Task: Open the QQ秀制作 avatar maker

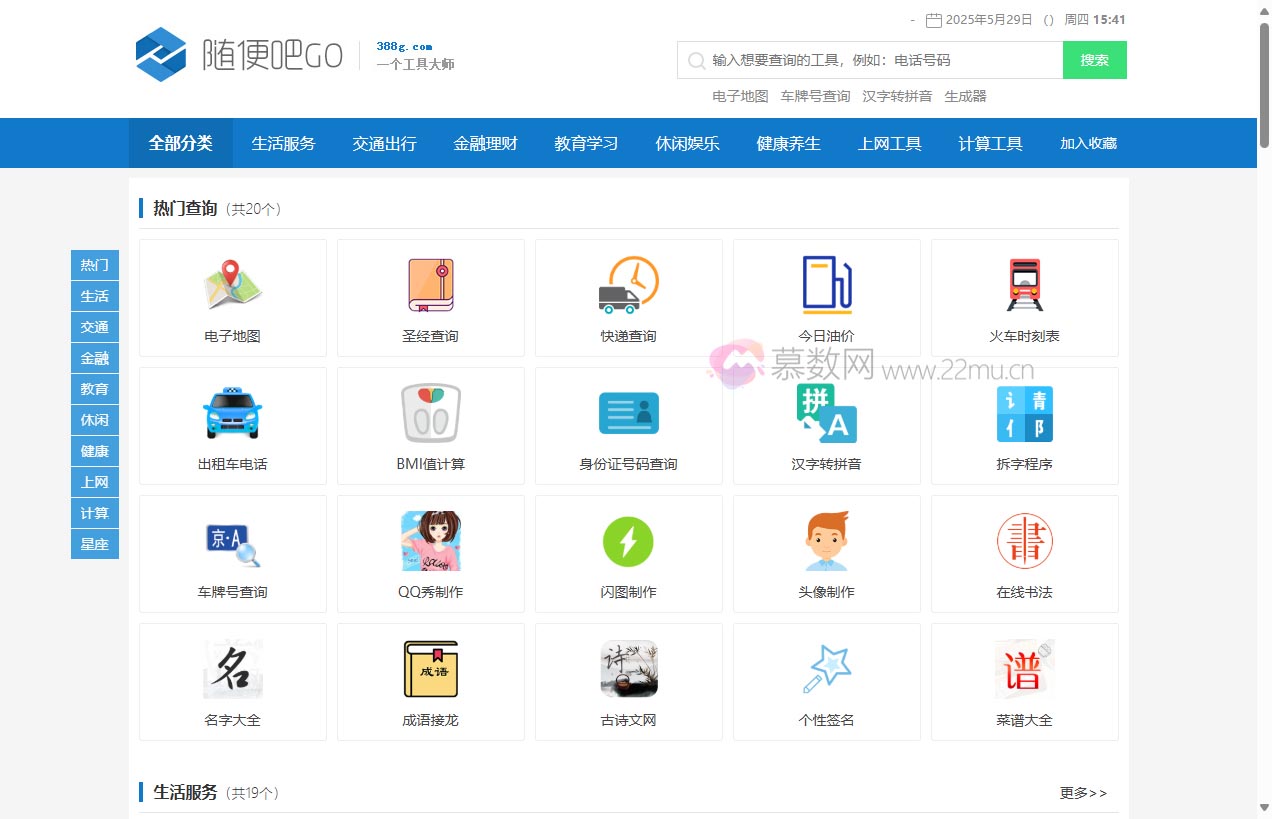Action: 430,553
